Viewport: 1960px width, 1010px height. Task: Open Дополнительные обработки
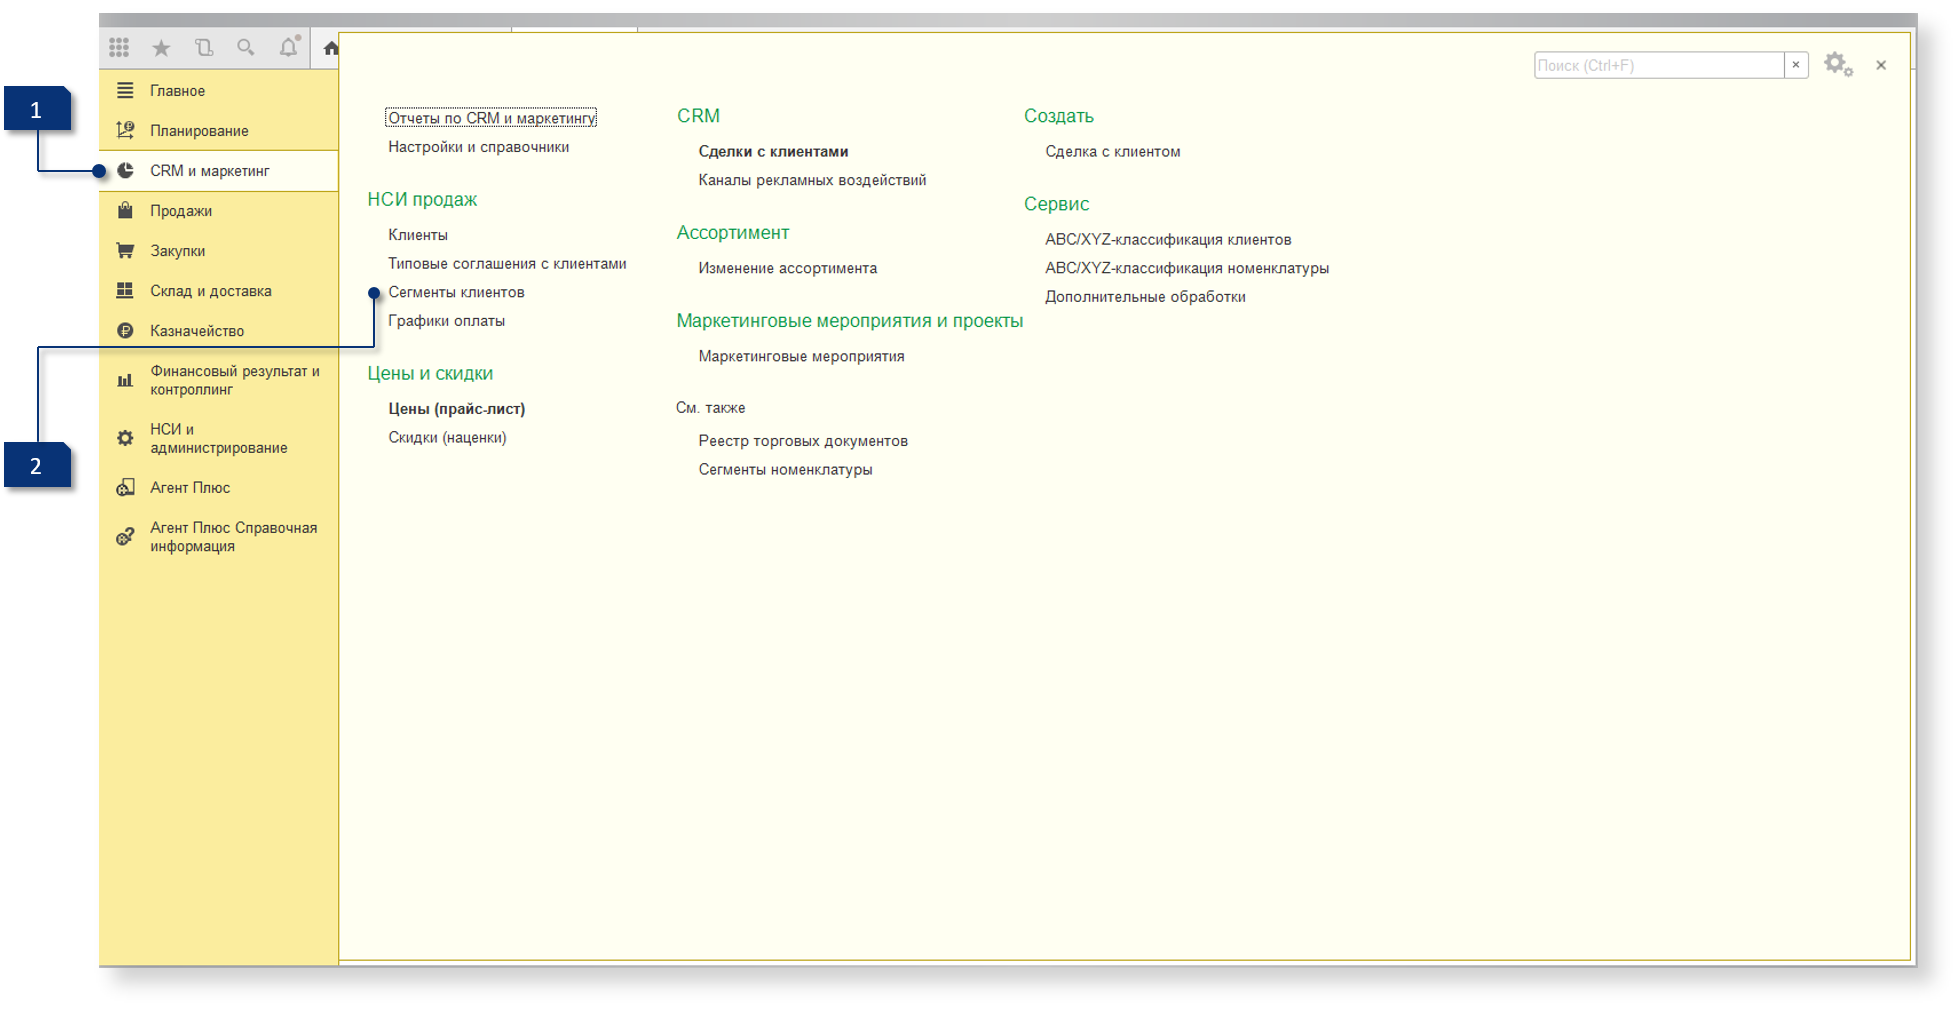point(1145,297)
